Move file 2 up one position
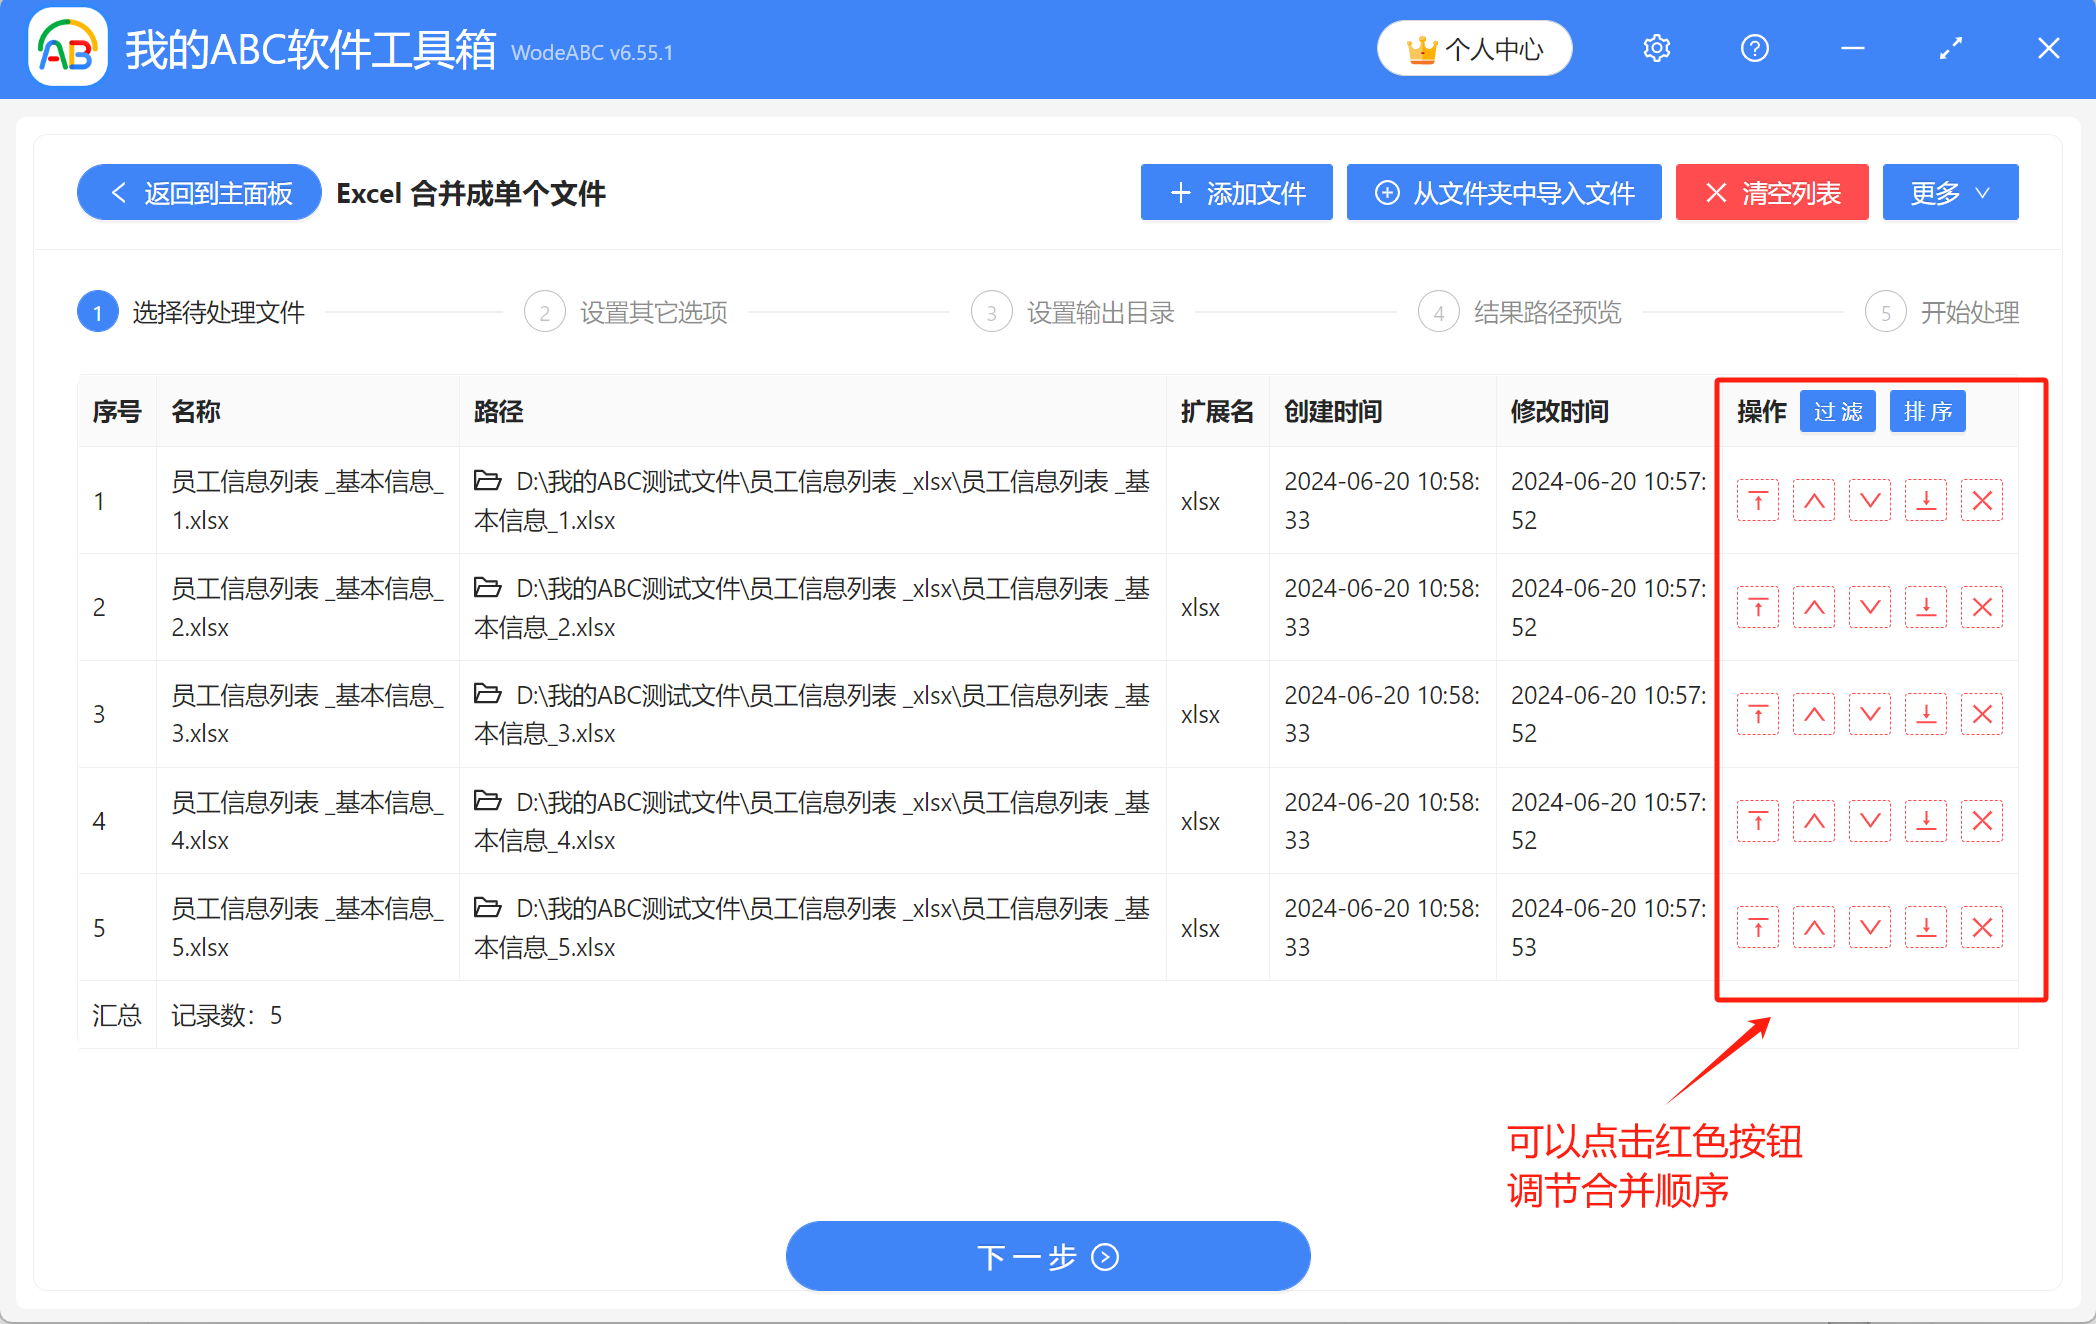This screenshot has width=2096, height=1324. click(x=1814, y=606)
